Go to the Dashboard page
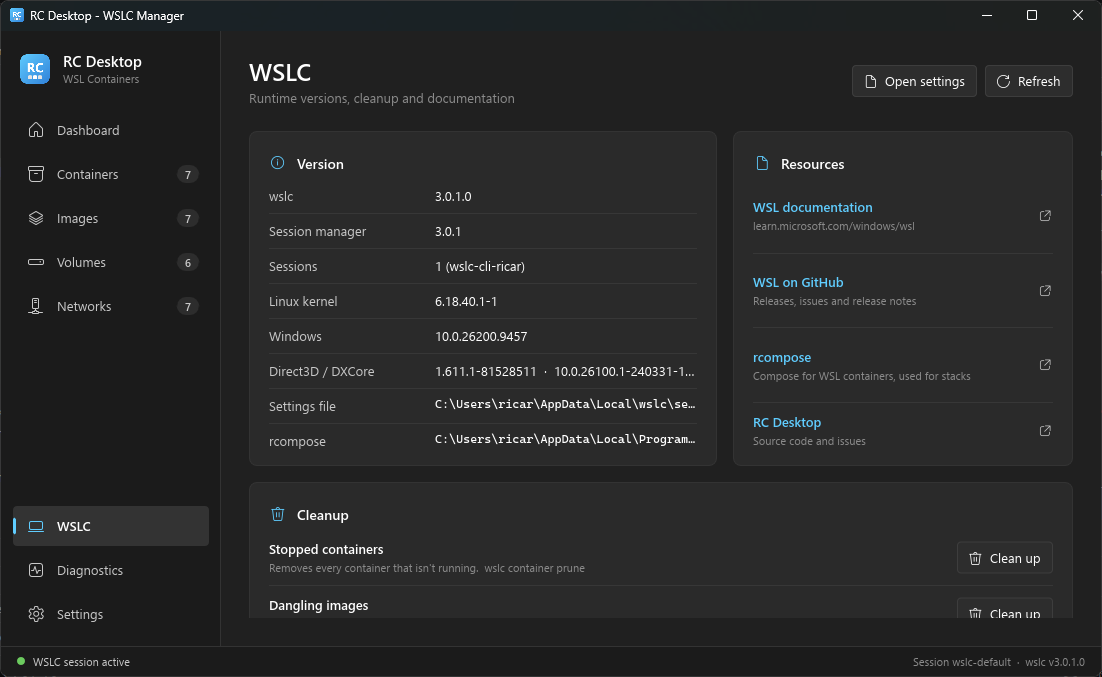Viewport: 1102px width, 677px height. click(111, 130)
